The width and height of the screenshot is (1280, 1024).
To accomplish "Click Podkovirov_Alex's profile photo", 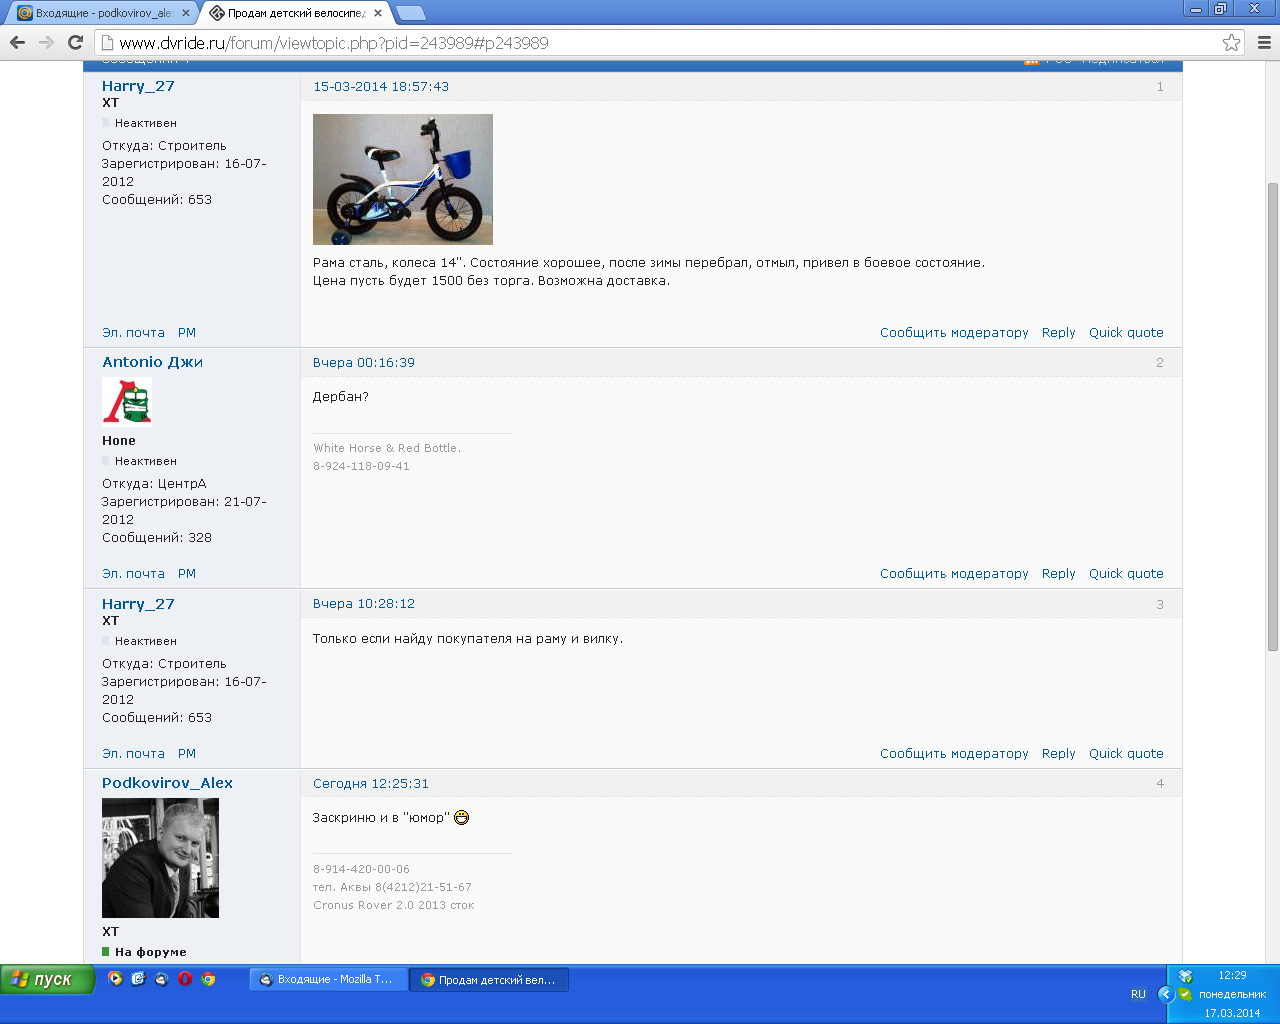I will pos(160,858).
